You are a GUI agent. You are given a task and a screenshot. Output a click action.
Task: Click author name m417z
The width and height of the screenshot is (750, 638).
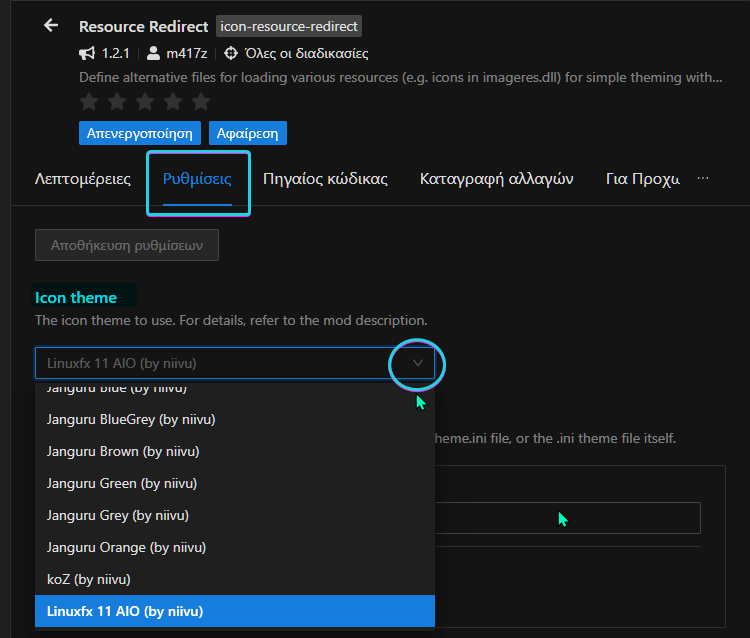pyautogui.click(x=187, y=53)
